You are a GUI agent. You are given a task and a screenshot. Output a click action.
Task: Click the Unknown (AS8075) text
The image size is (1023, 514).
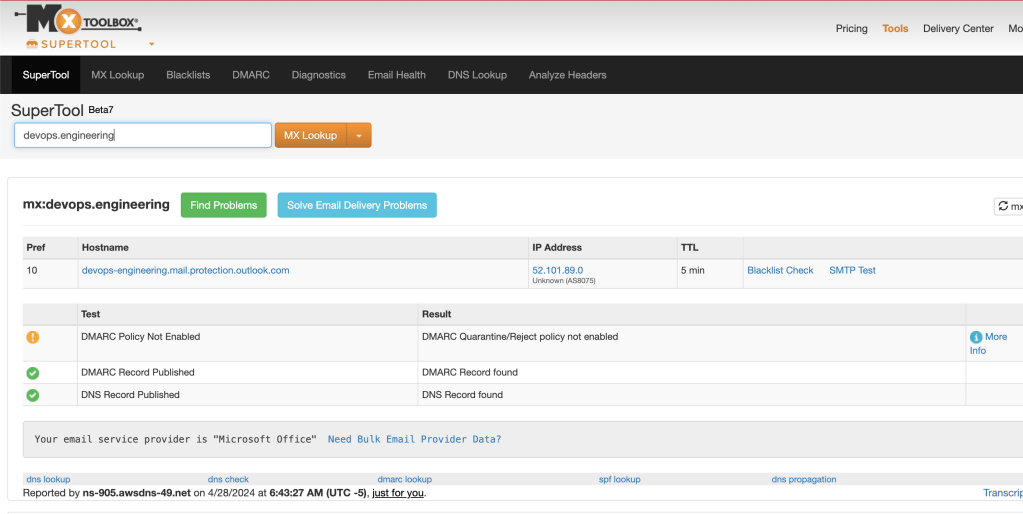pos(564,280)
